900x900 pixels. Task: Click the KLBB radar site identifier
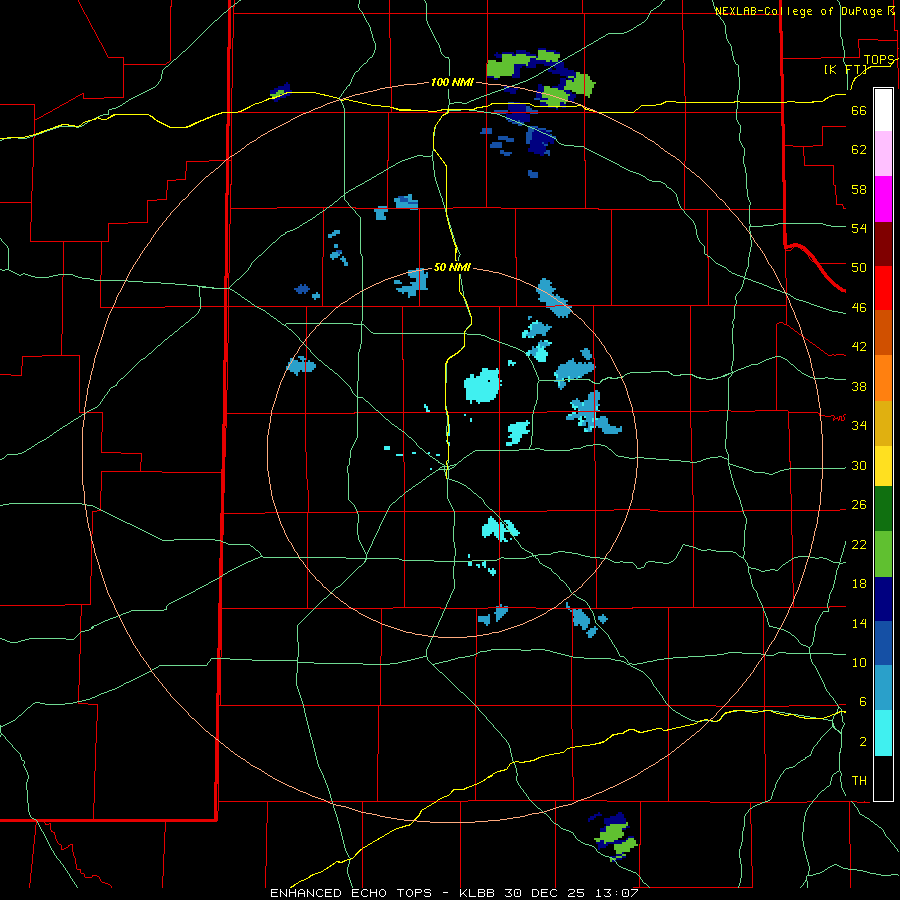(x=477, y=893)
